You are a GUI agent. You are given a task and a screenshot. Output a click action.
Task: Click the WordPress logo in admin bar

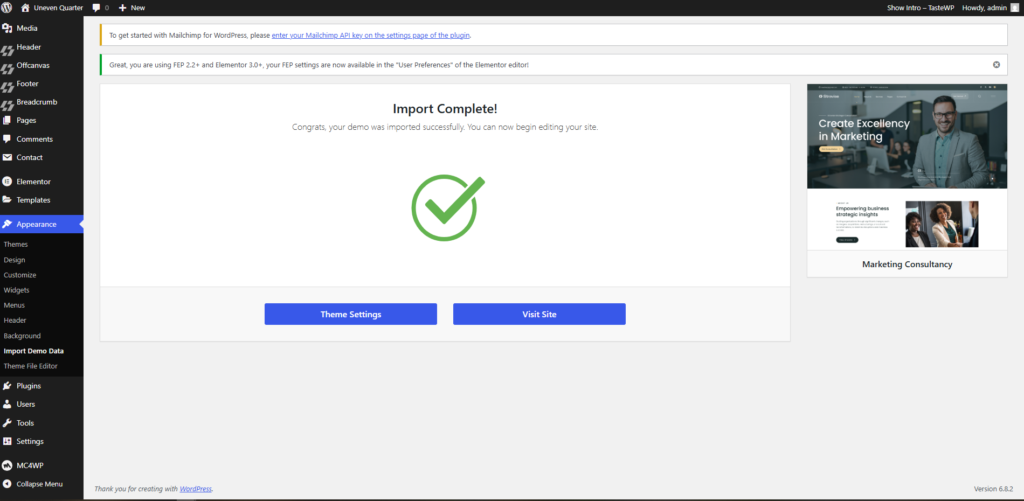[8, 7]
